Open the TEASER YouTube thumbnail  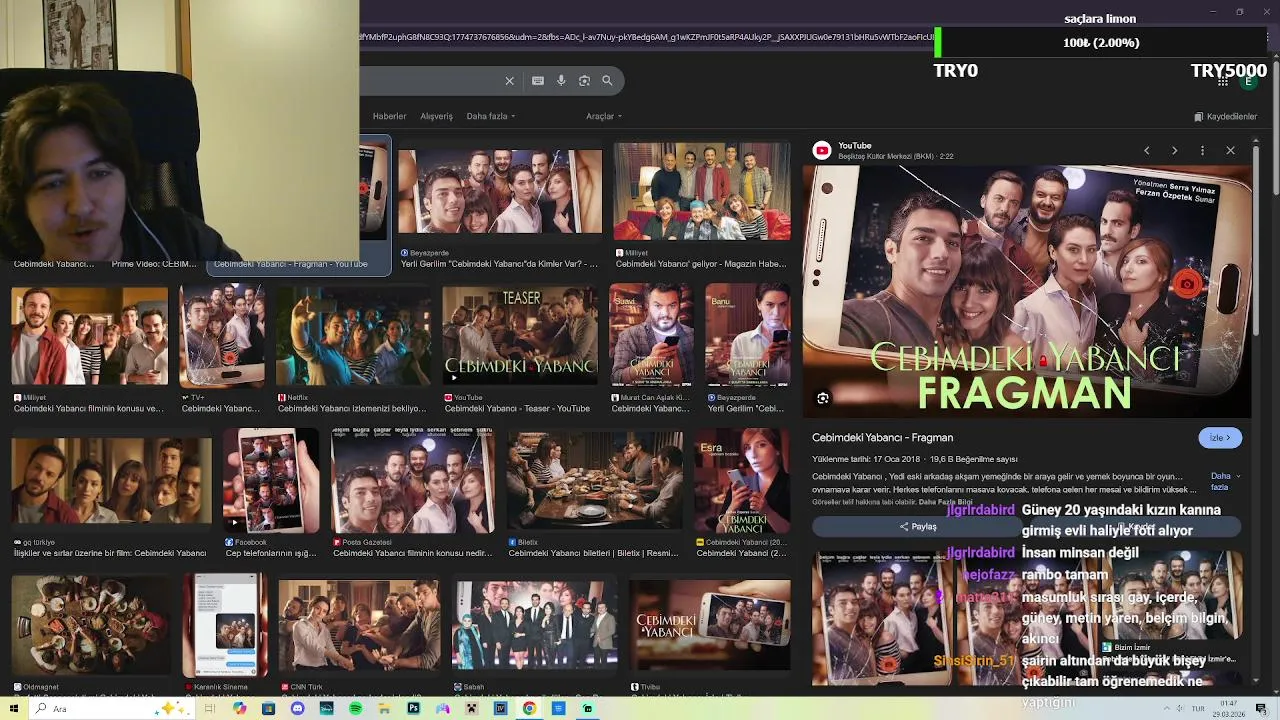pos(520,337)
